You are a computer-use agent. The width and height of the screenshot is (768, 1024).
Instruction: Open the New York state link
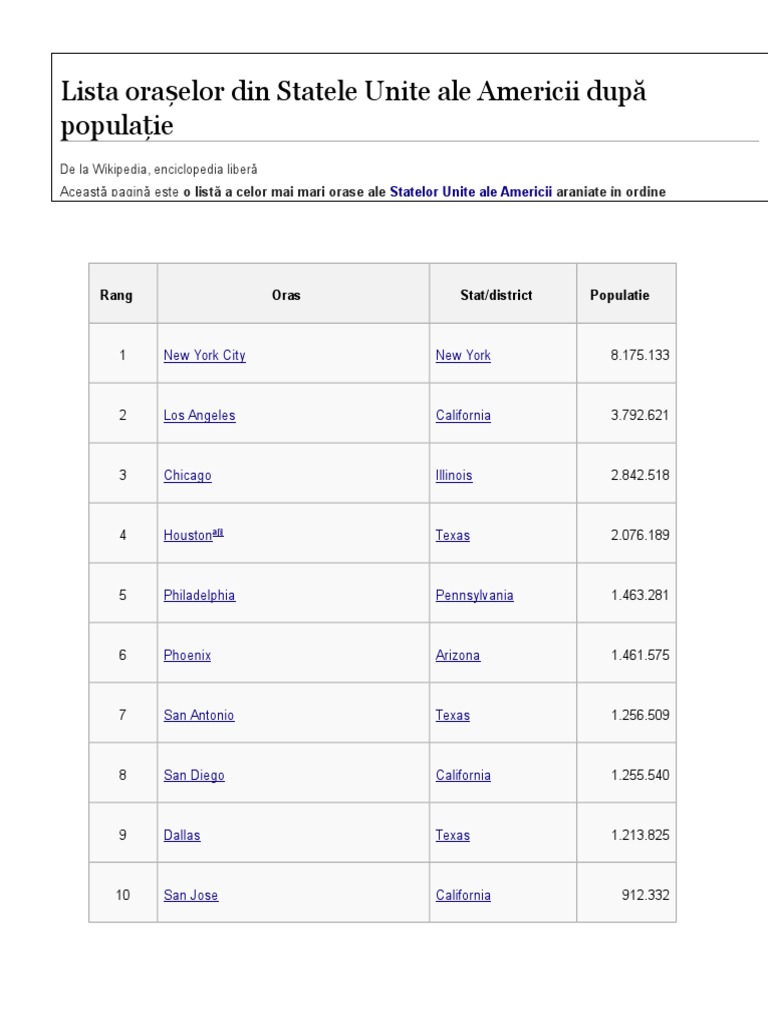(463, 355)
